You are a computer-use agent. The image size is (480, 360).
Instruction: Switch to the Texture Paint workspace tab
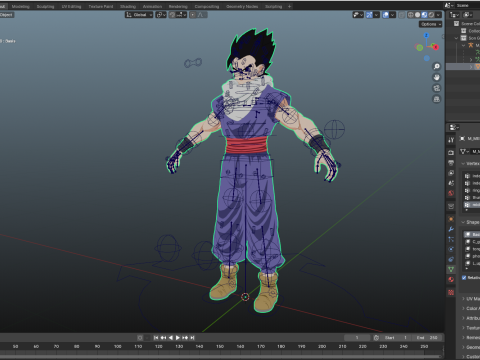click(101, 6)
